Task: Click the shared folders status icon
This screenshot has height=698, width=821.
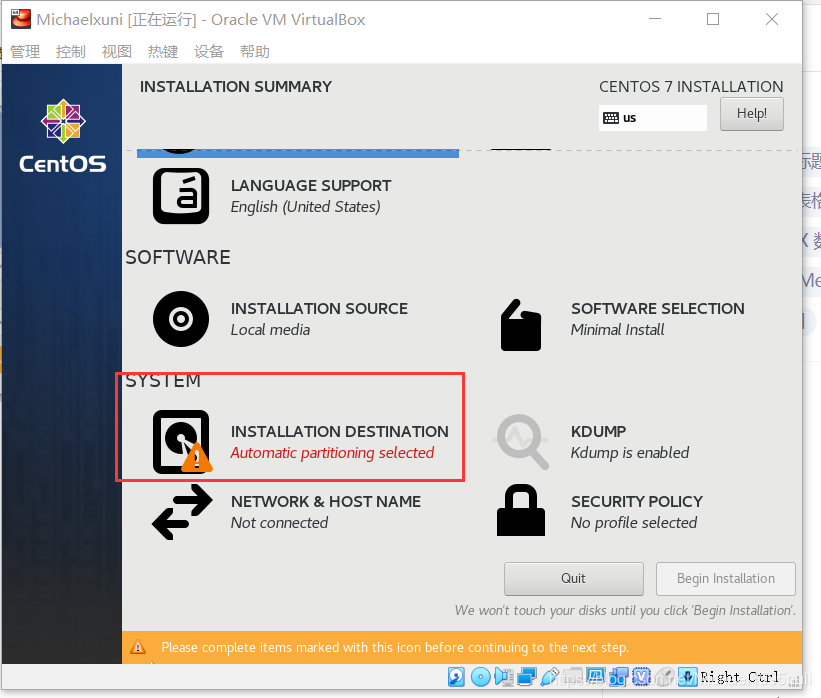Action: point(573,677)
